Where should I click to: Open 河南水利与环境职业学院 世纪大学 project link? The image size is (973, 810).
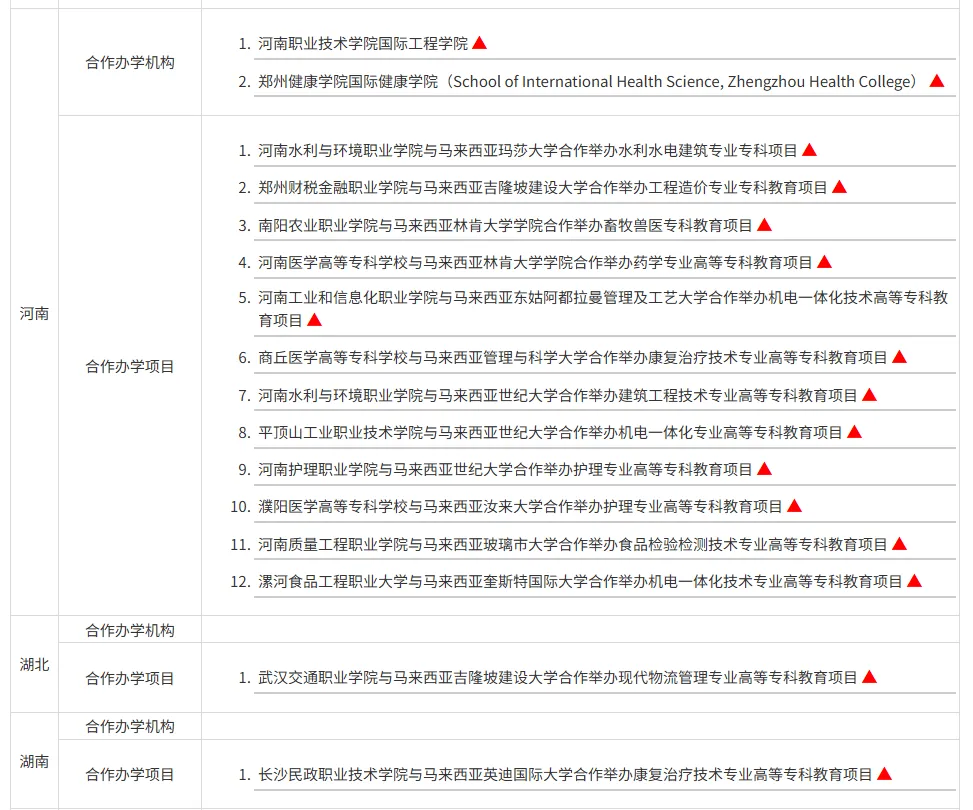click(x=558, y=395)
